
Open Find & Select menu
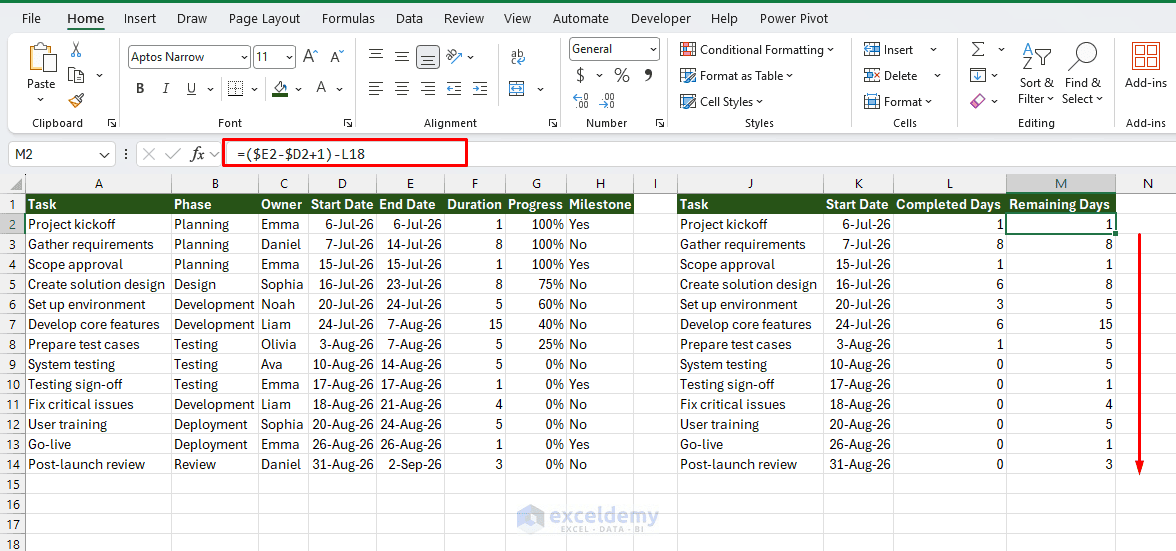click(x=1082, y=73)
